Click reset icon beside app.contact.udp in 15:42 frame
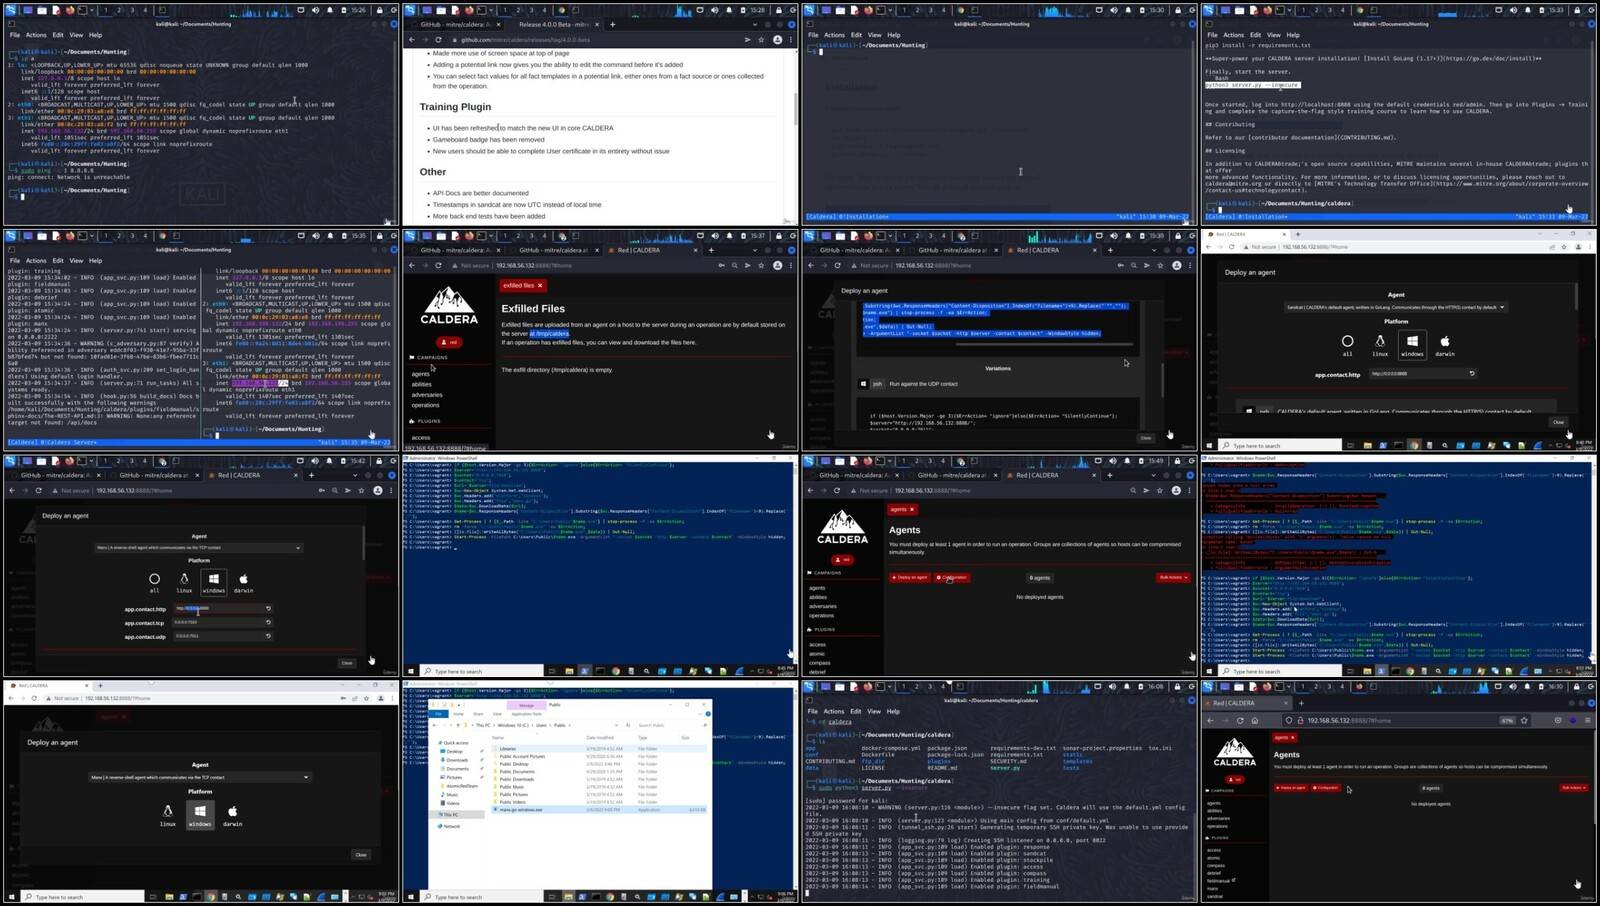The height and width of the screenshot is (906, 1600). 268,636
